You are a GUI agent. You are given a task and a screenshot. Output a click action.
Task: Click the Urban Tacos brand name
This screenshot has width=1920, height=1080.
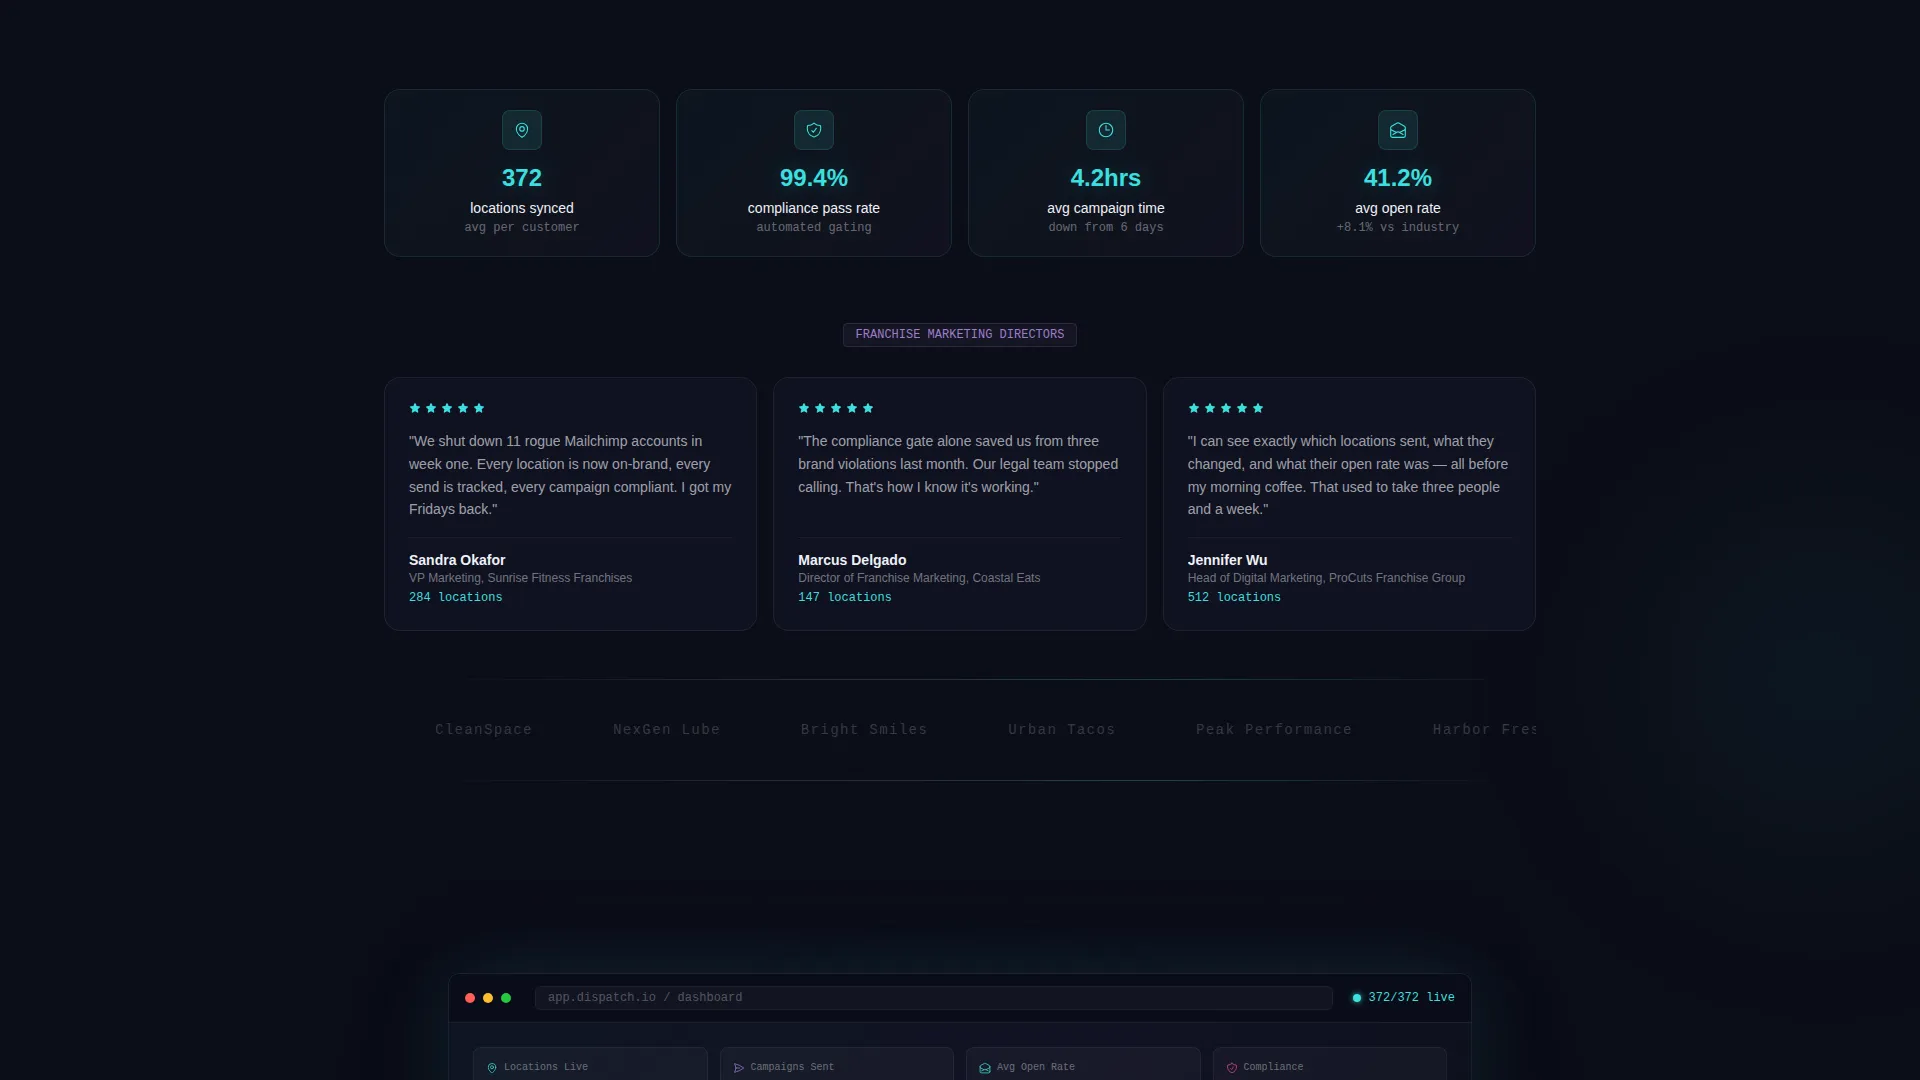pos(1062,730)
